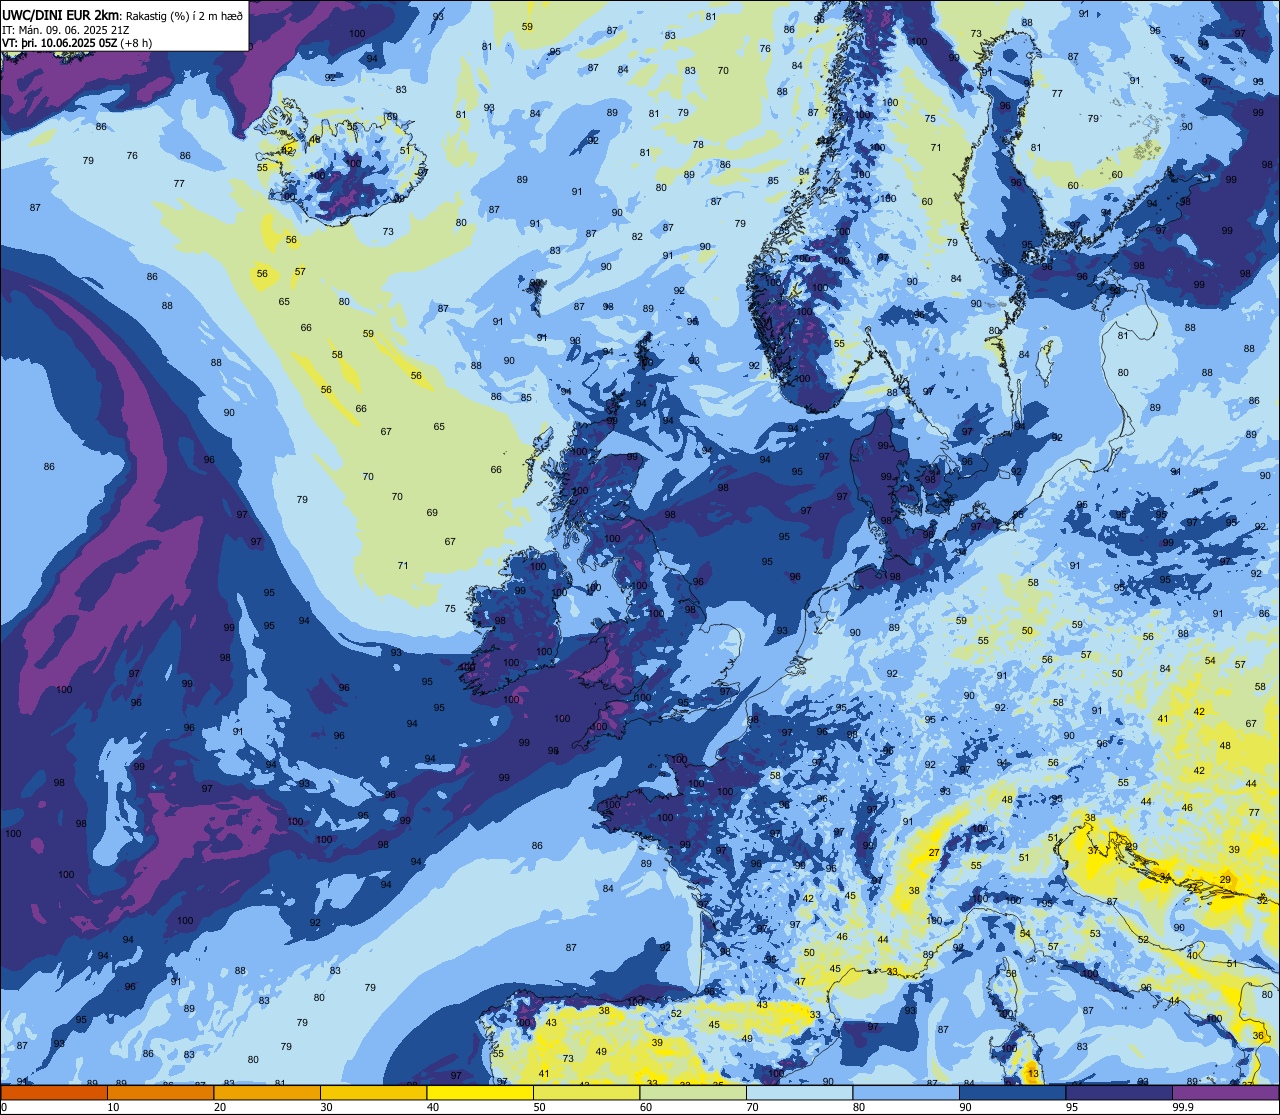Viewport: 1280px width, 1115px height.
Task: Click the legend scale label 95
Action: click(1071, 1107)
